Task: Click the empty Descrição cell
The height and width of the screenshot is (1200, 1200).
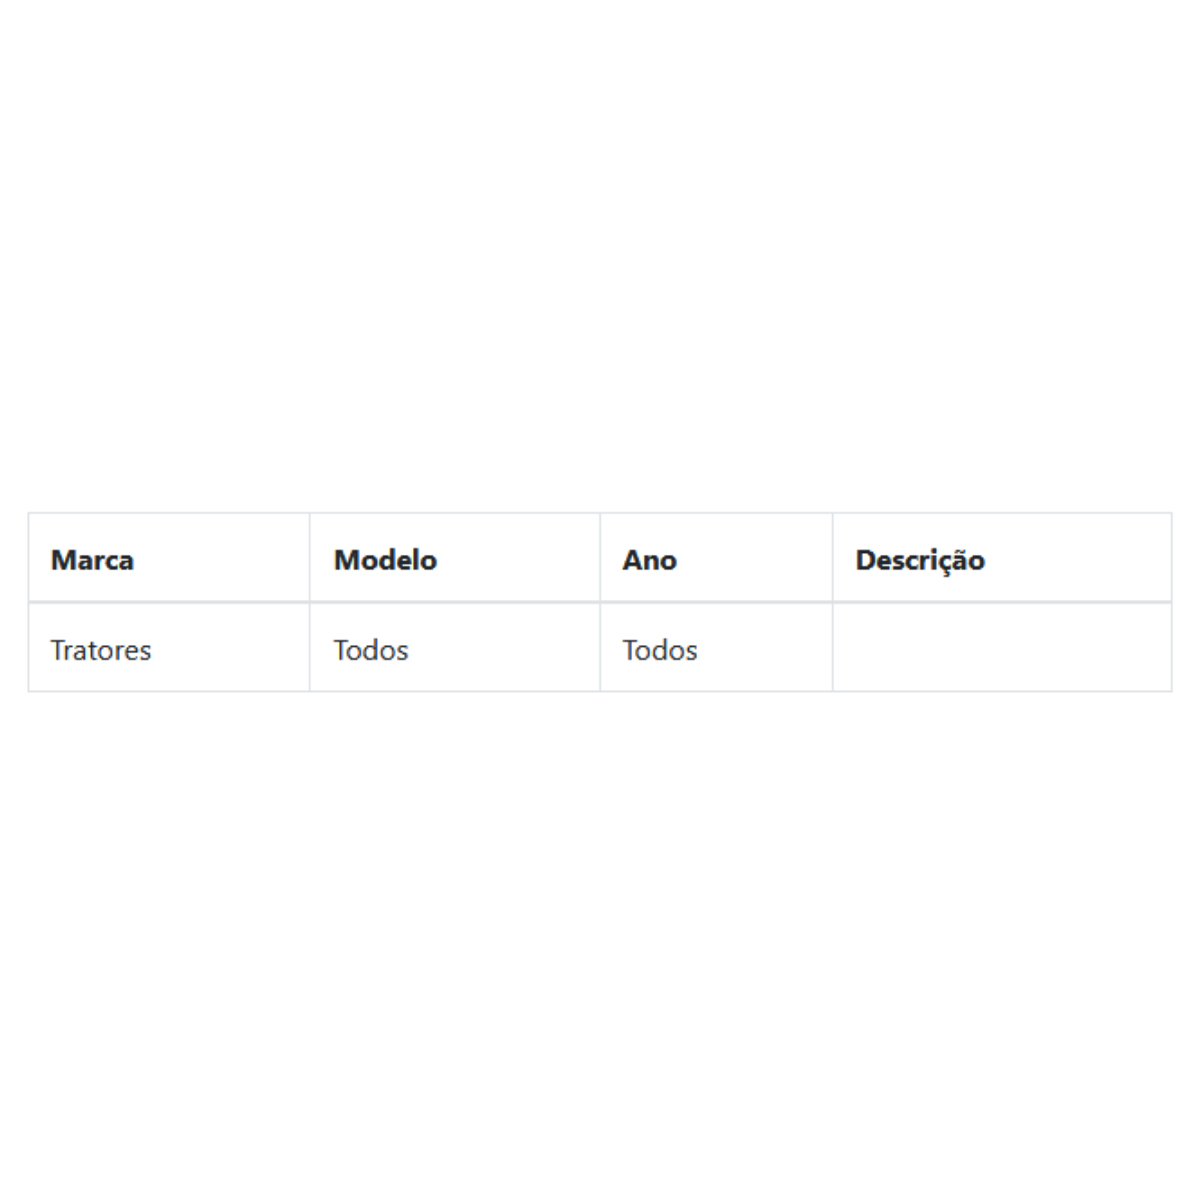Action: (x=1002, y=647)
